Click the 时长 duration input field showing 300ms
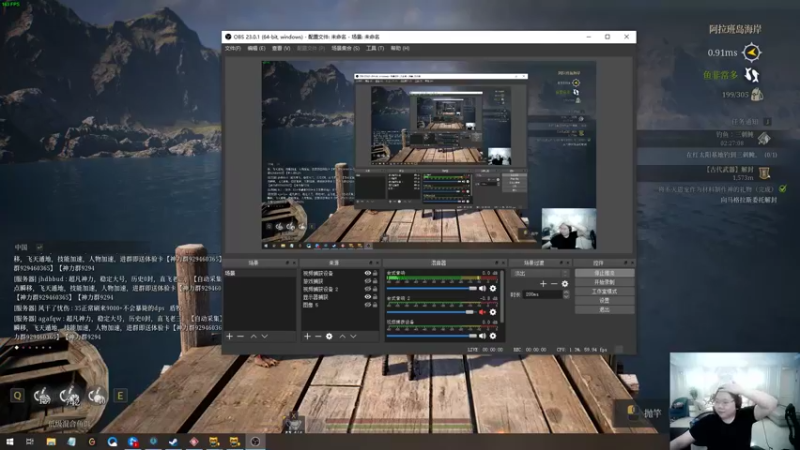The image size is (800, 450). 543,294
